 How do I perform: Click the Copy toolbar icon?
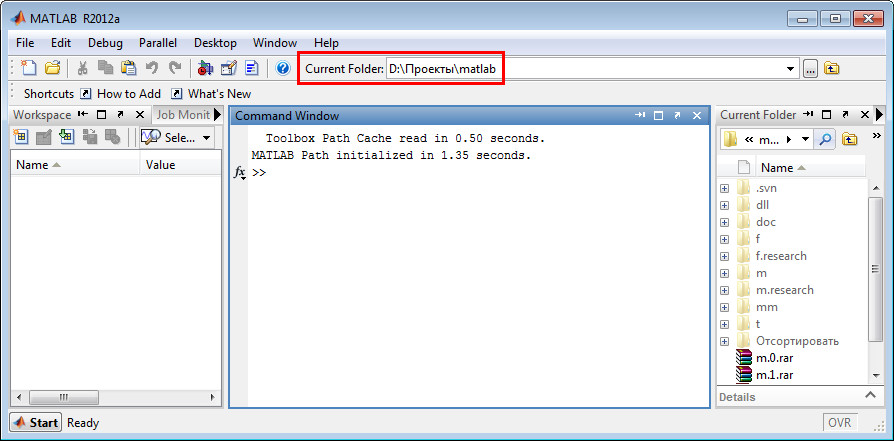[105, 68]
